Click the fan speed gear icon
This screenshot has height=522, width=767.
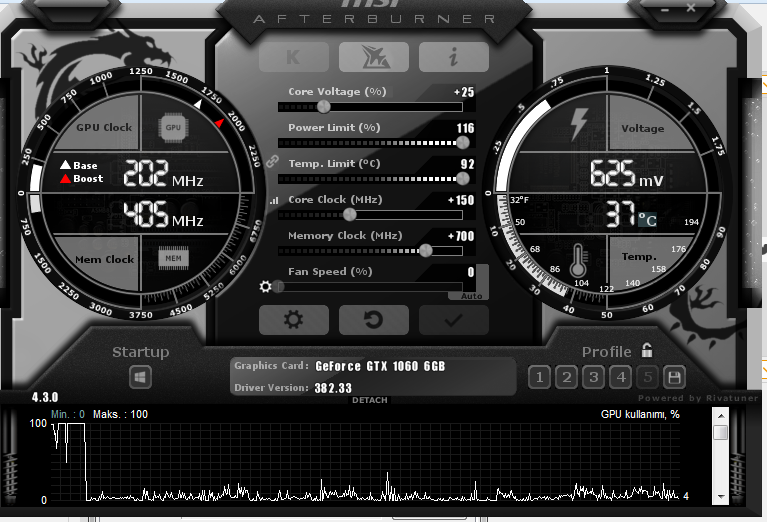(265, 286)
